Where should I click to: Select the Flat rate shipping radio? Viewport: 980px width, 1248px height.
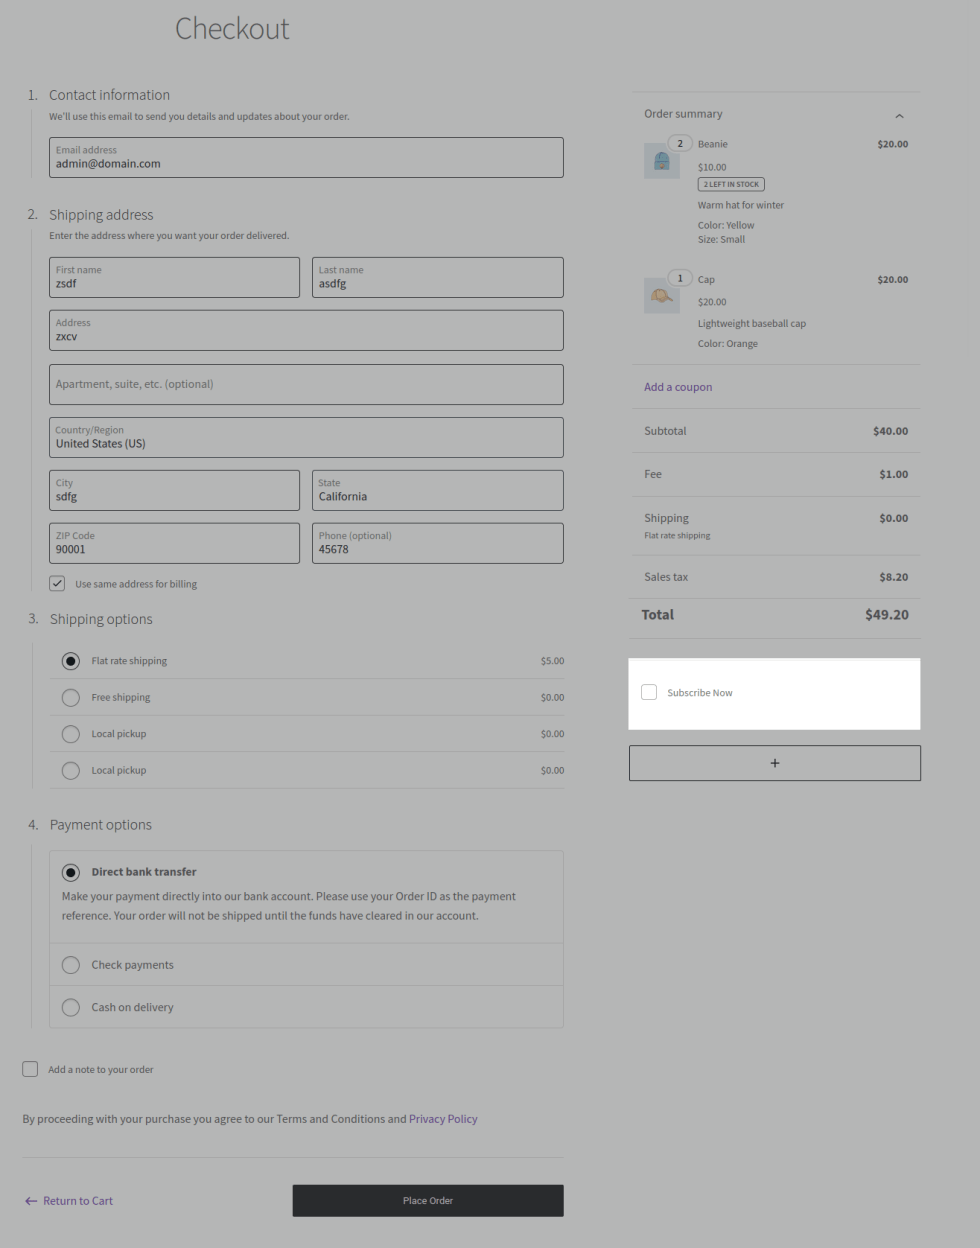click(71, 661)
